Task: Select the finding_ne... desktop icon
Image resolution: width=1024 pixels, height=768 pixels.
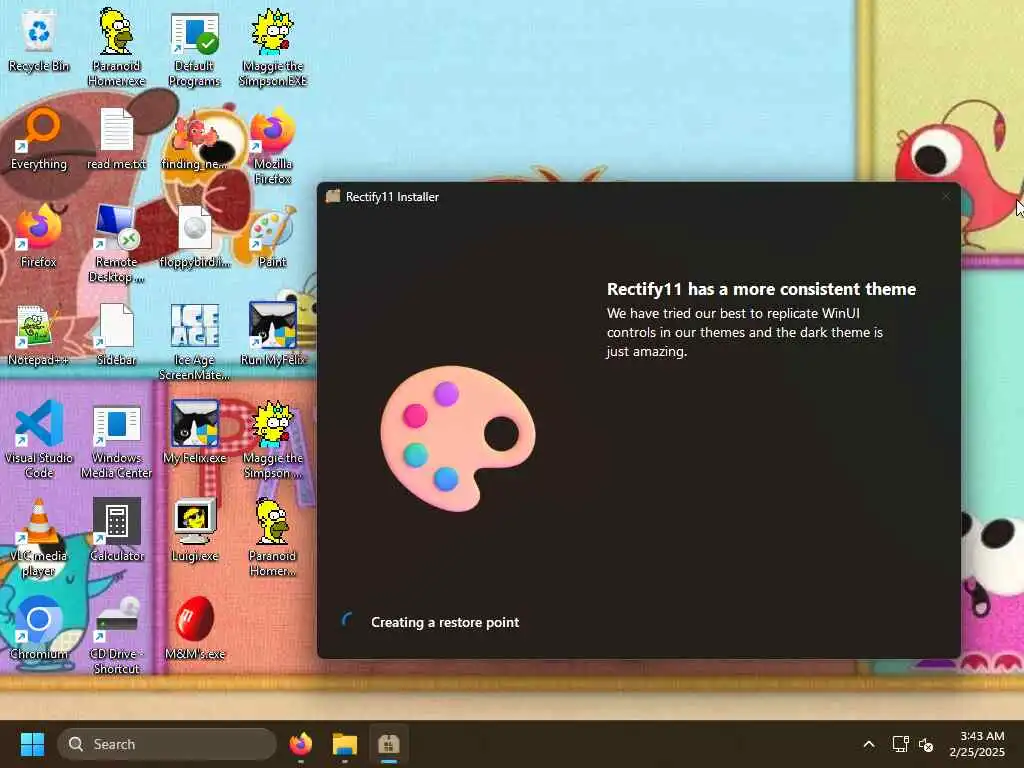Action: pyautogui.click(x=195, y=138)
